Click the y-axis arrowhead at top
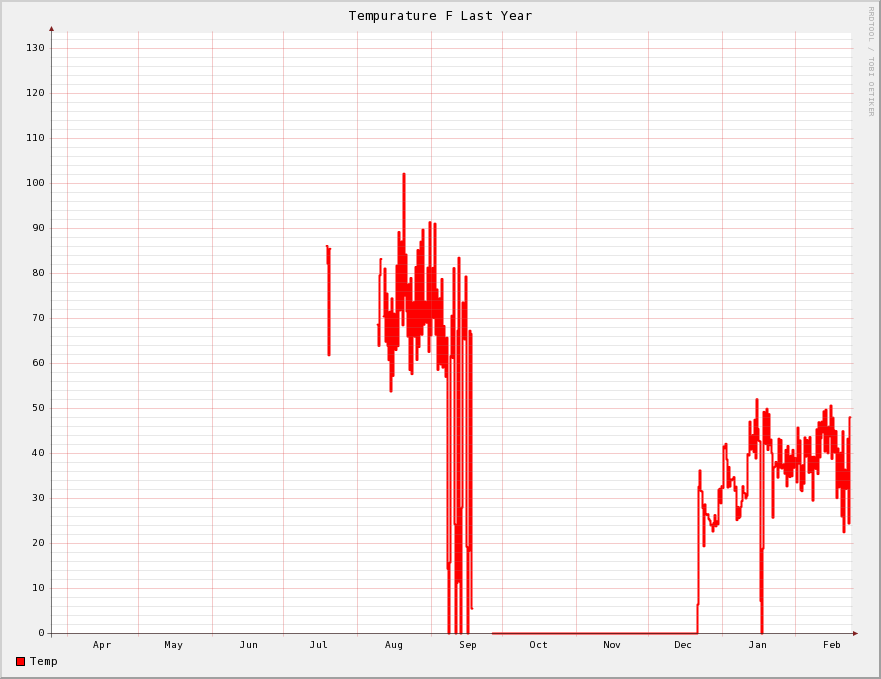 pos(51,29)
